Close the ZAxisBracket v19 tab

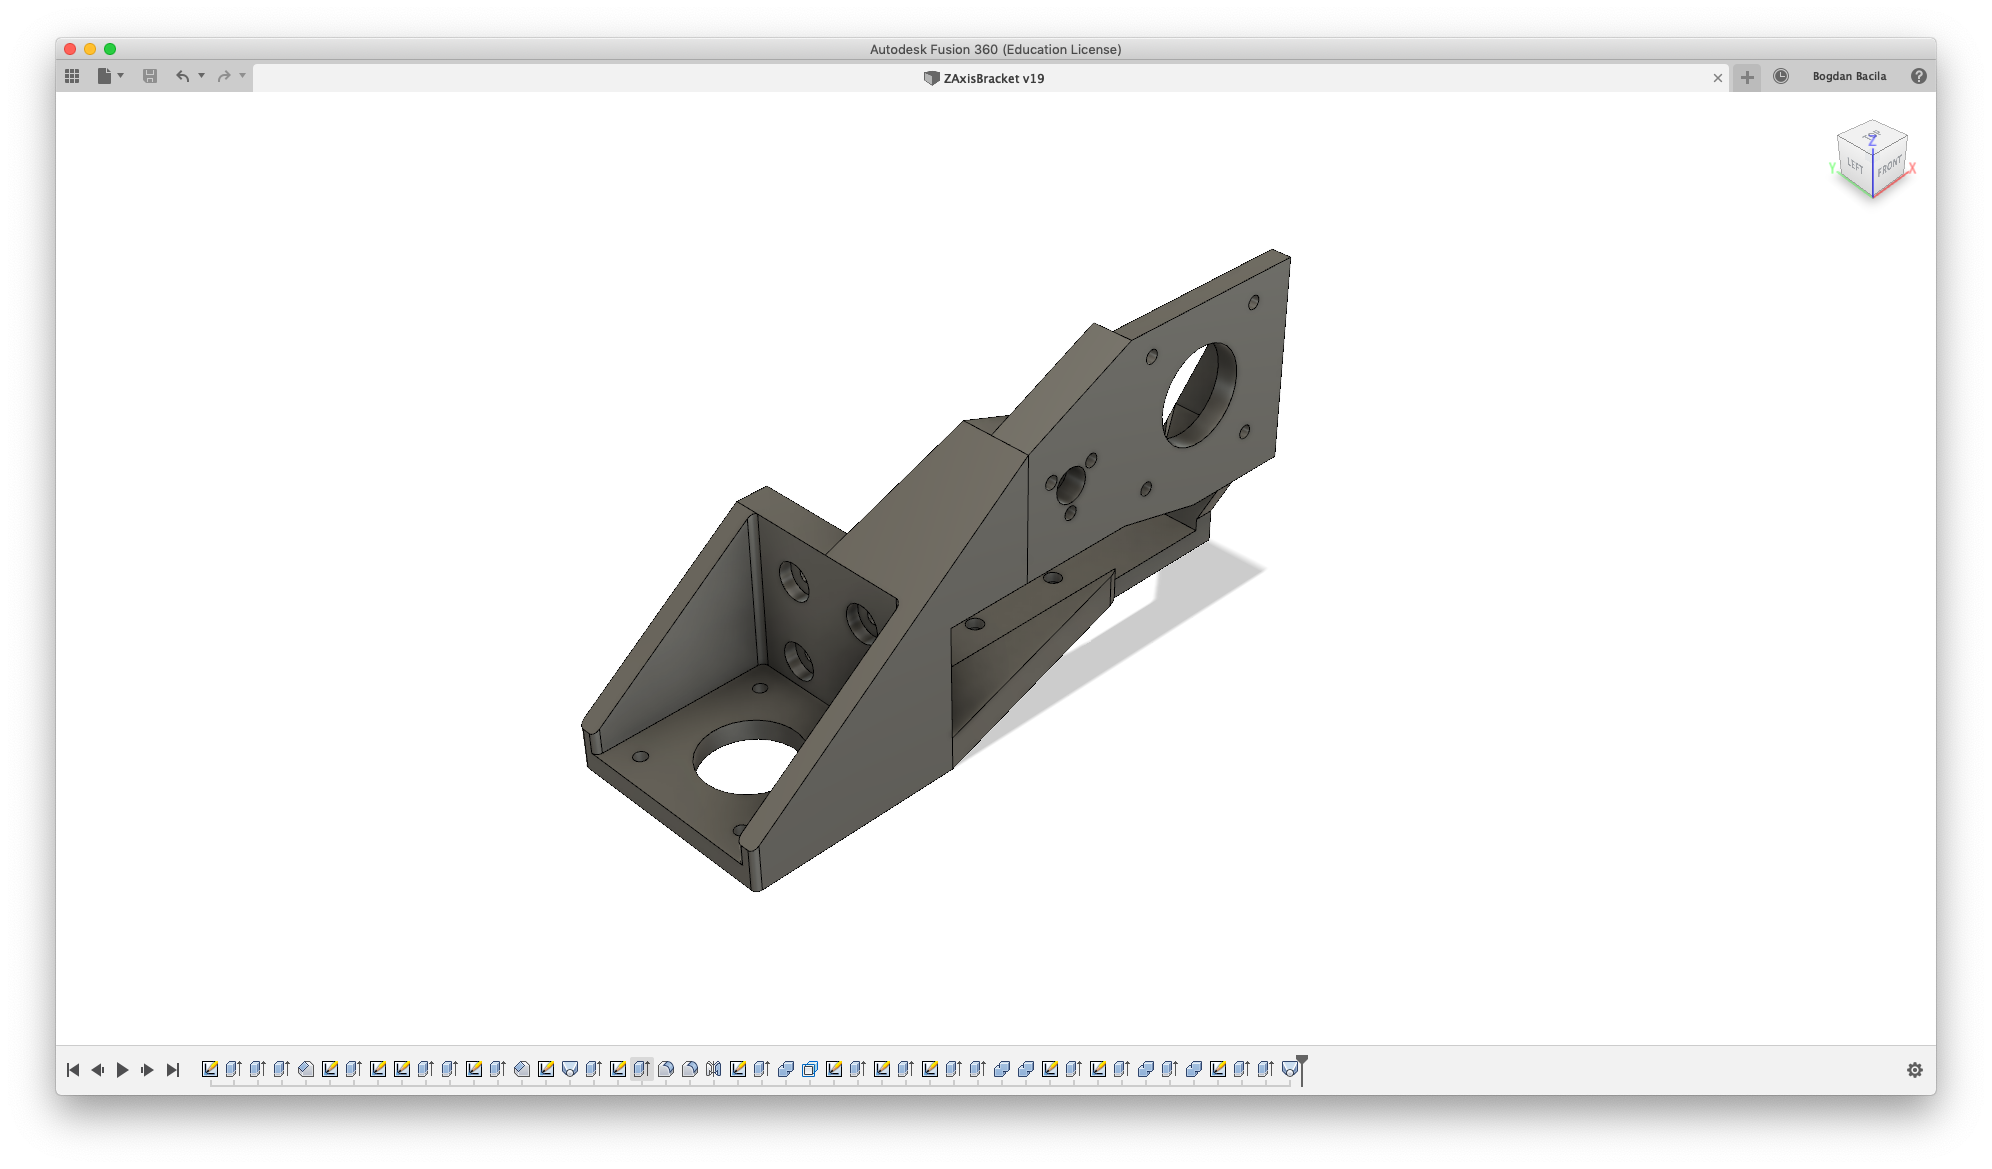1718,78
